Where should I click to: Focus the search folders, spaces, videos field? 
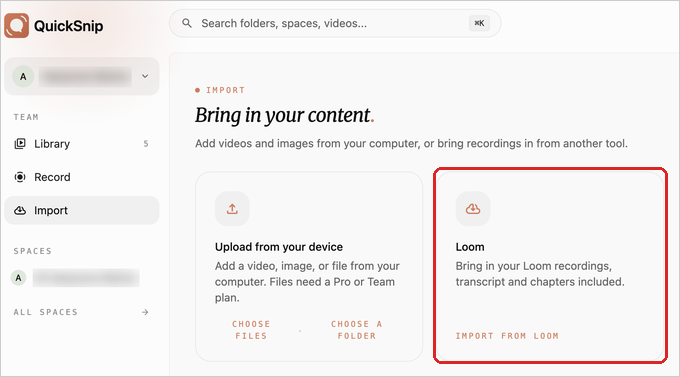pos(335,23)
